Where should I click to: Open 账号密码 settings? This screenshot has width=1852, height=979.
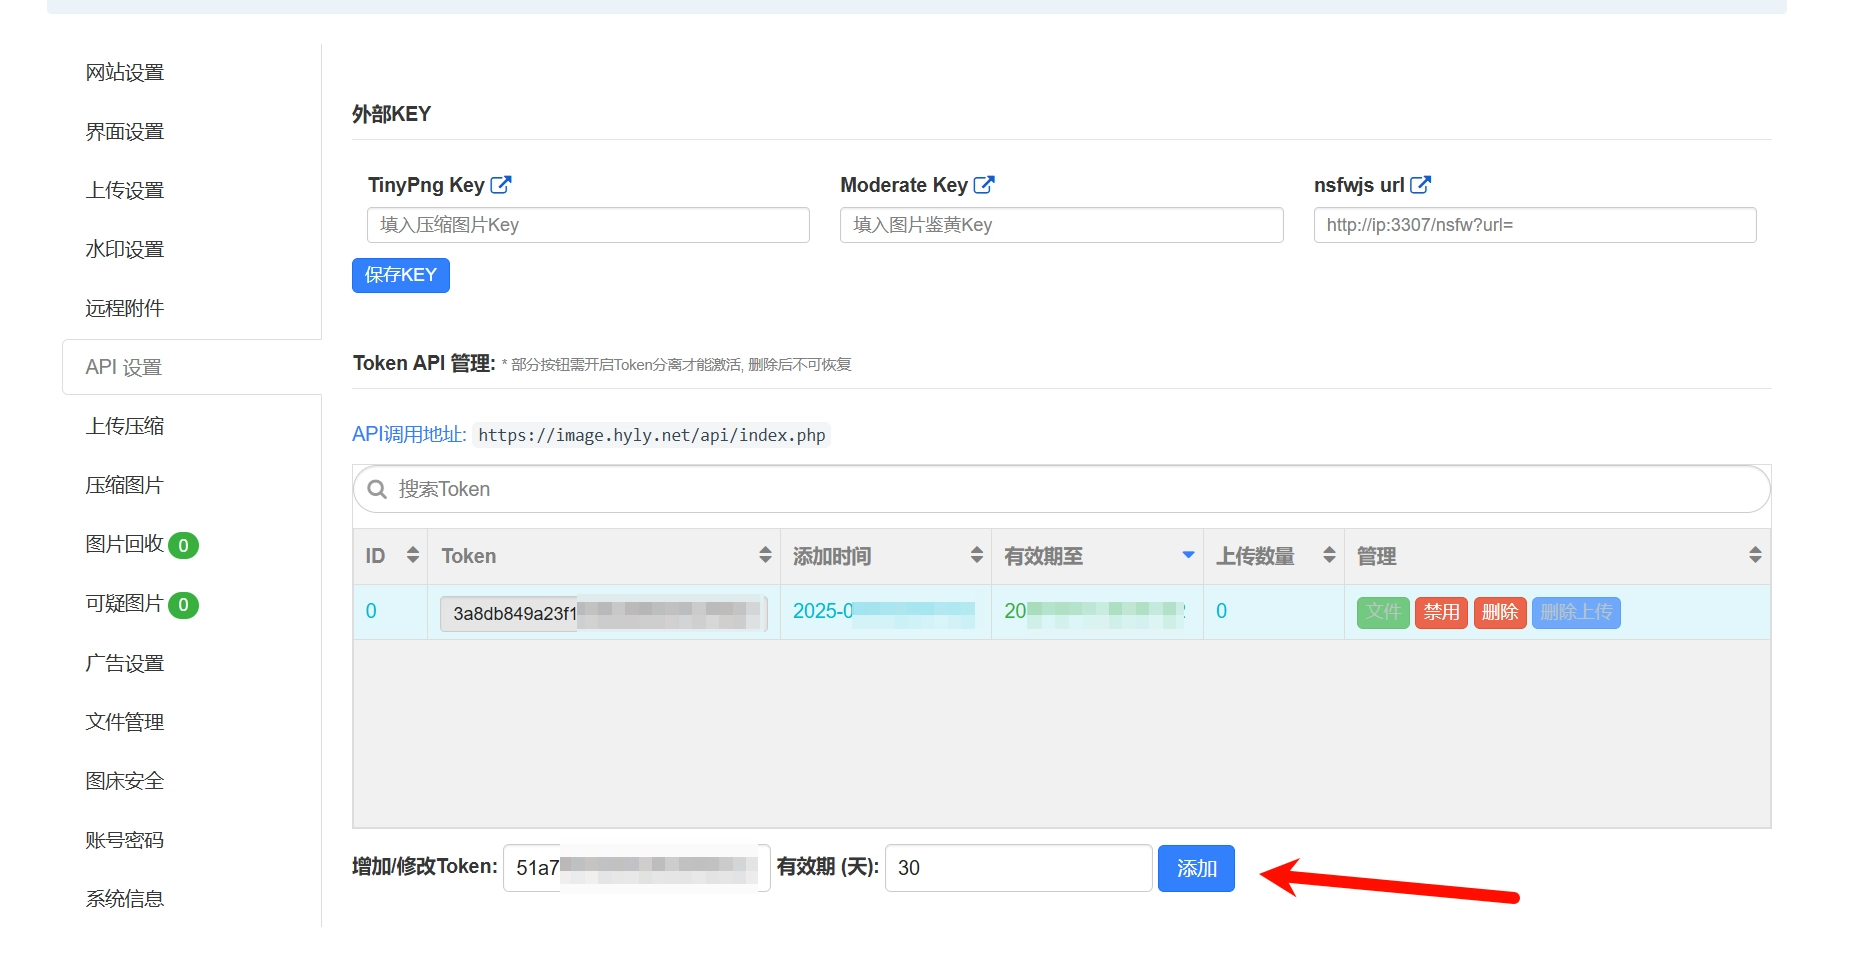coord(125,840)
